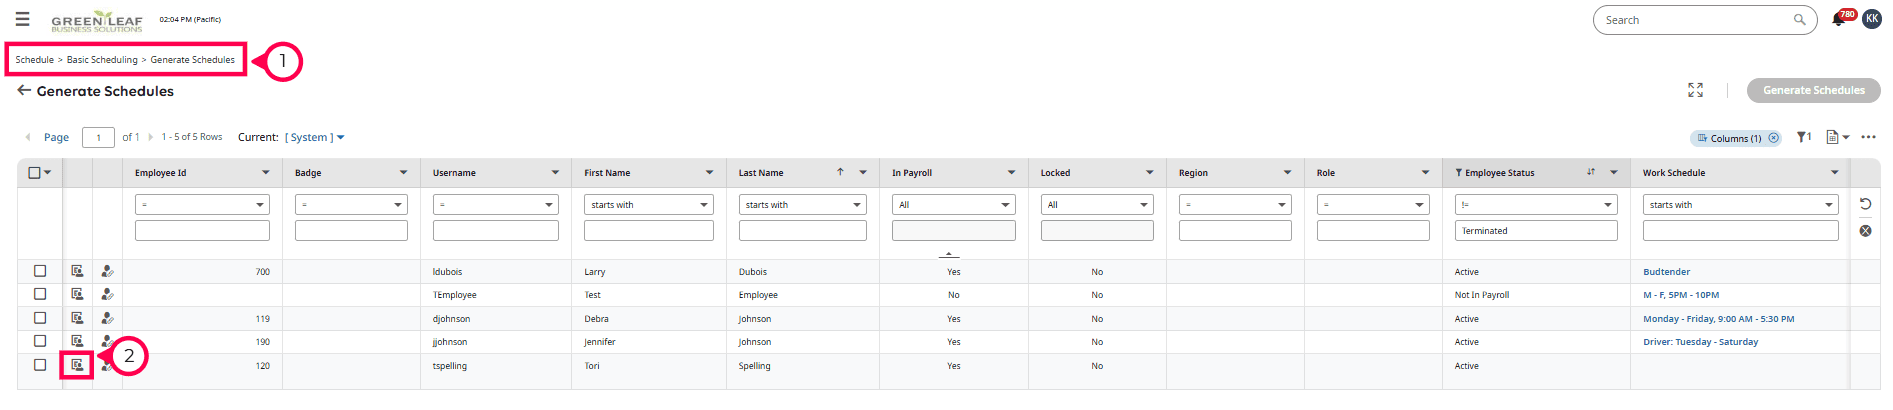Click the back arrow beside Generate Schedules
1893x410 pixels.
point(24,90)
